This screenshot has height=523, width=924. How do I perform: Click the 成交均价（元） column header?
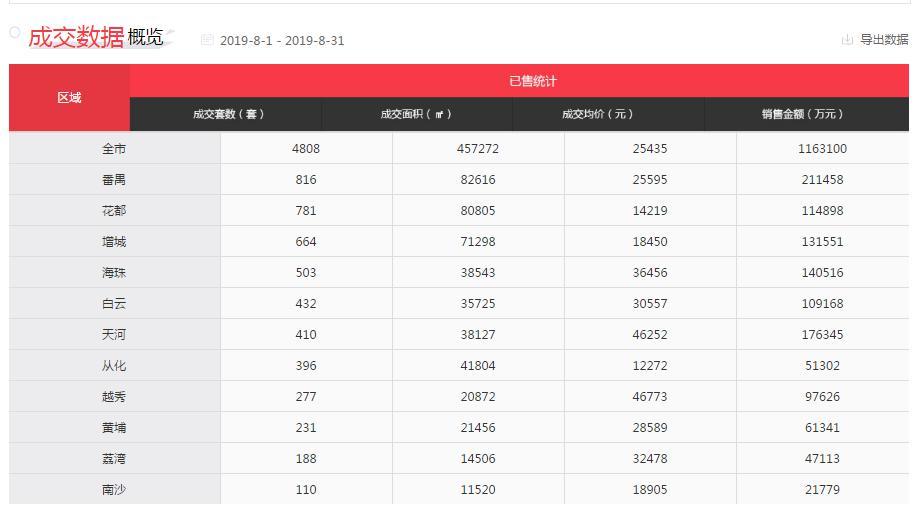click(x=597, y=114)
